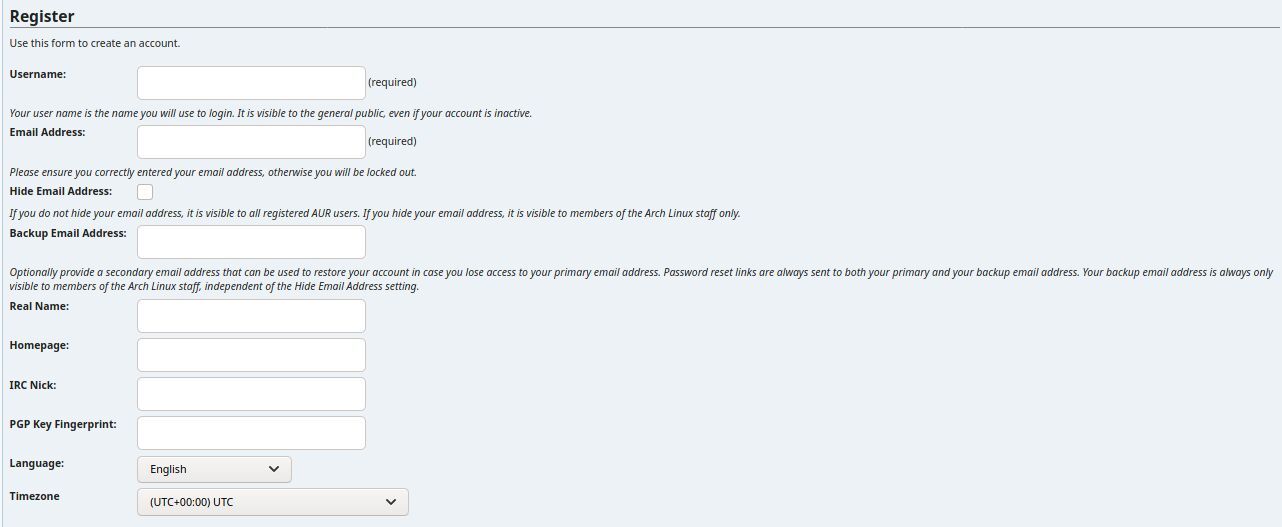Click the "Real Name:" label
This screenshot has width=1282, height=527.
39,306
